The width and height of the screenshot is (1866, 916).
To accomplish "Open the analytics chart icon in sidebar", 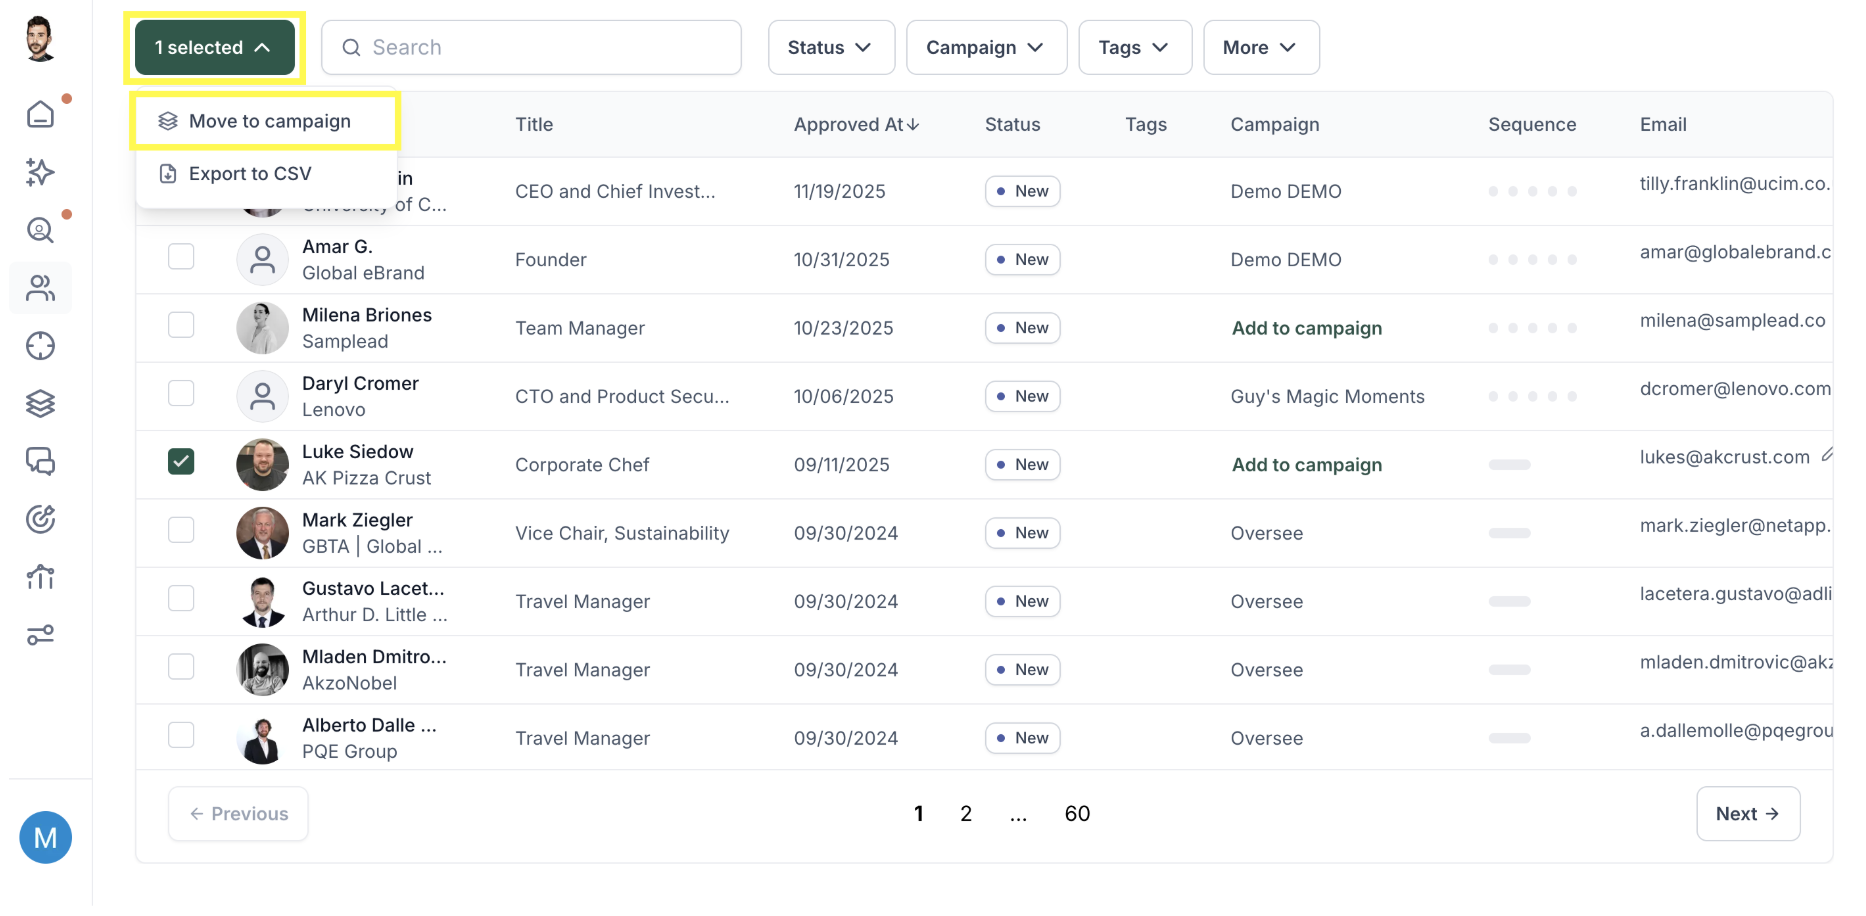I will pyautogui.click(x=40, y=577).
